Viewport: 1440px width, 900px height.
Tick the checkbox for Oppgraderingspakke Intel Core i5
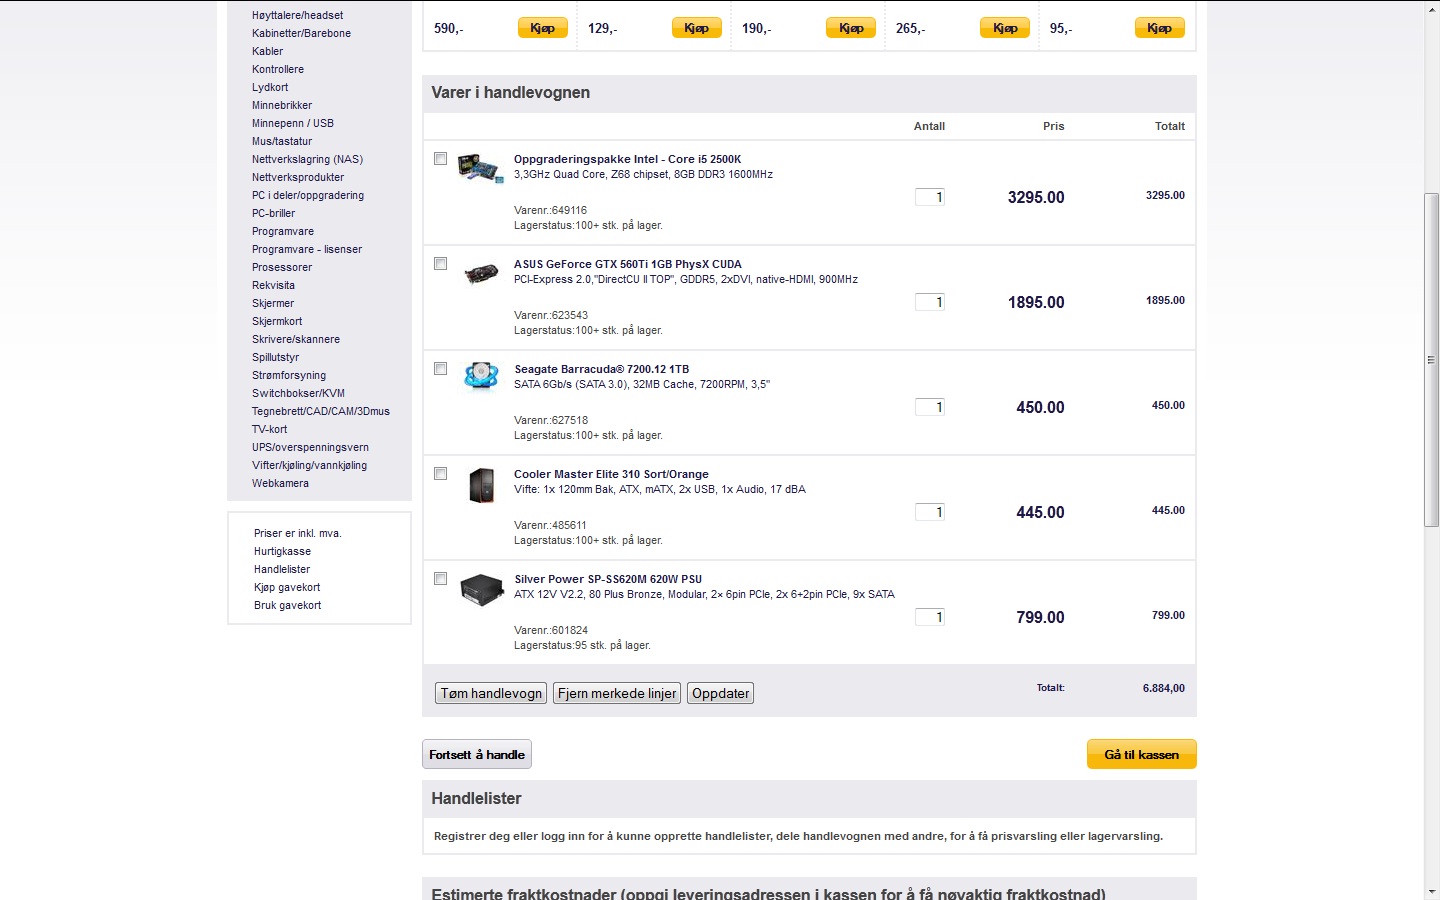[x=440, y=159]
